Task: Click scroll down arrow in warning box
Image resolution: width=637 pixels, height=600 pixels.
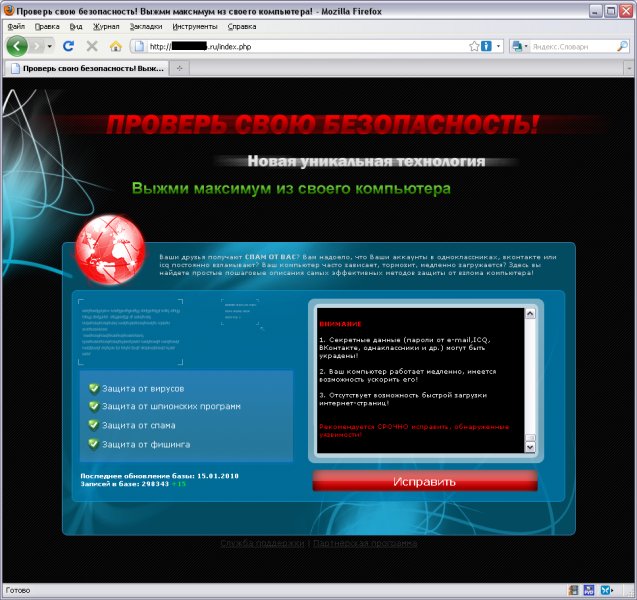Action: (530, 447)
